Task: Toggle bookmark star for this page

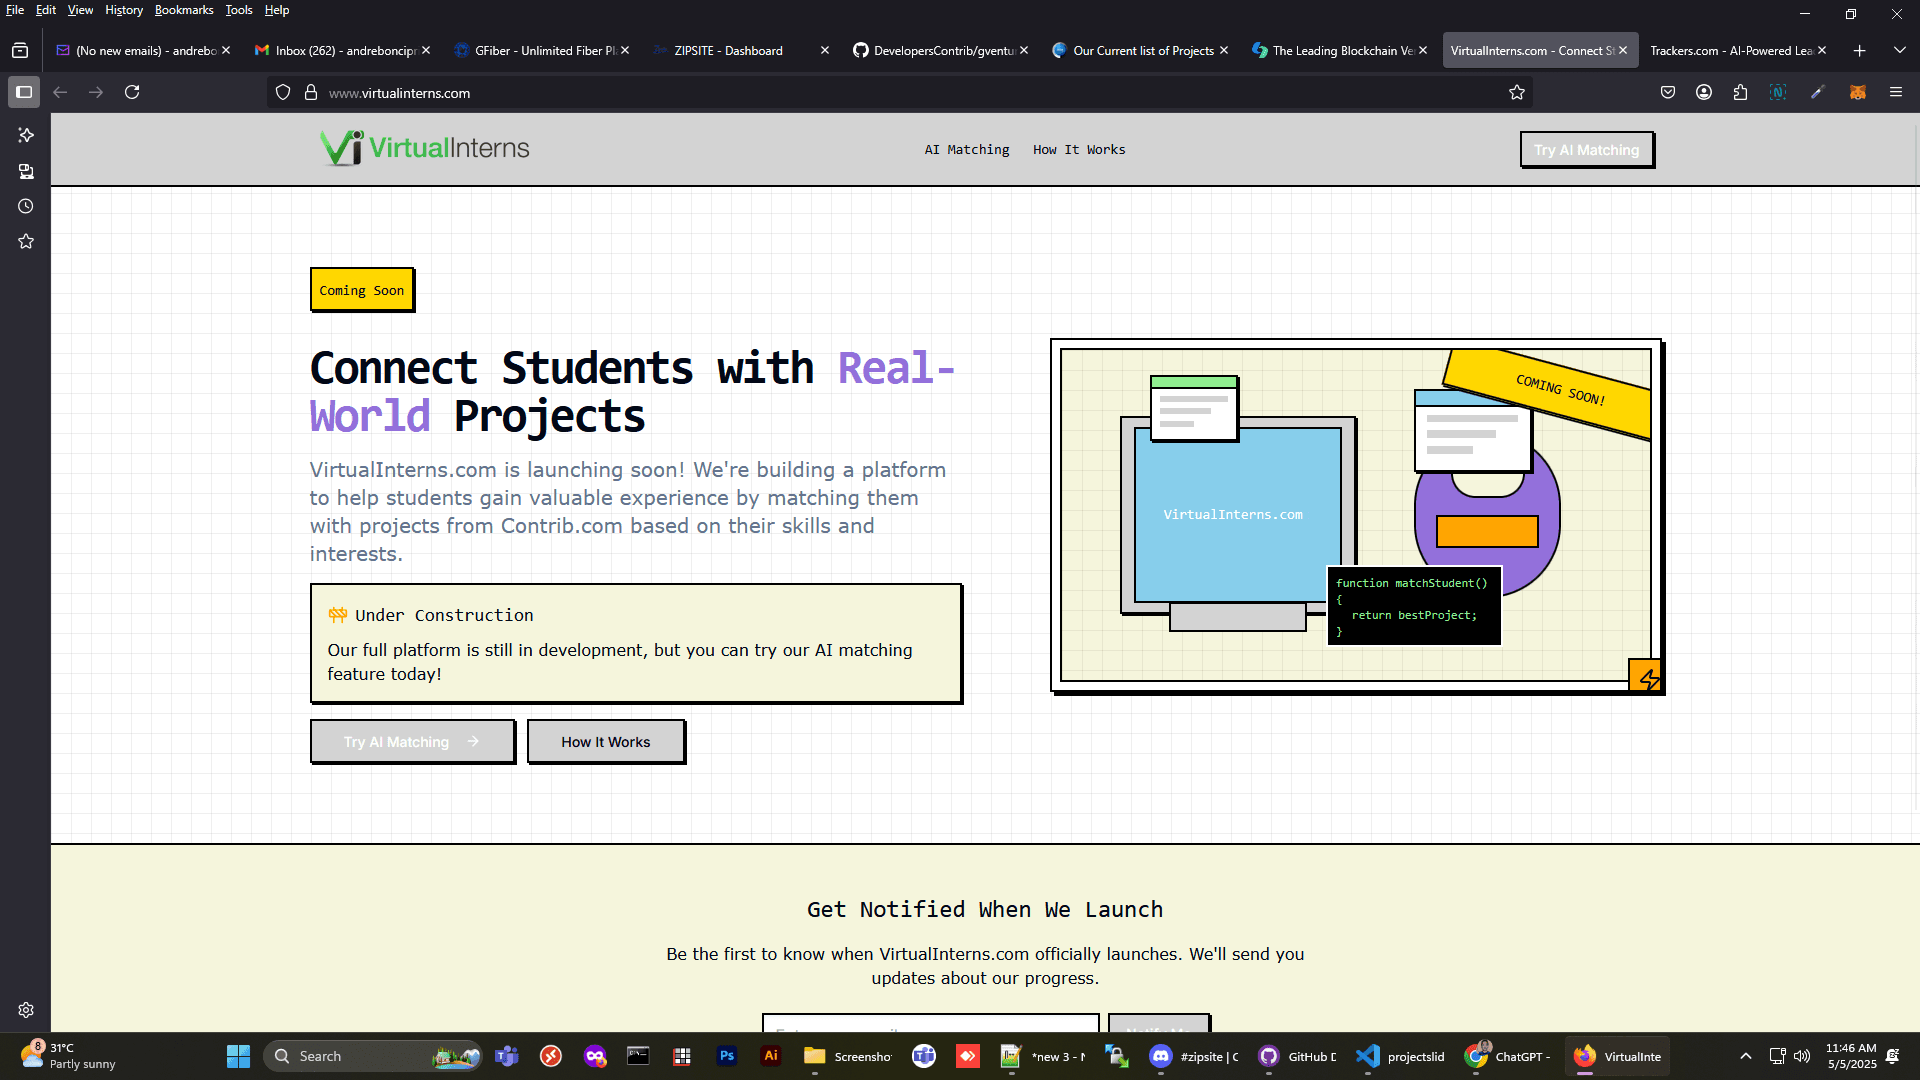Action: tap(1517, 92)
